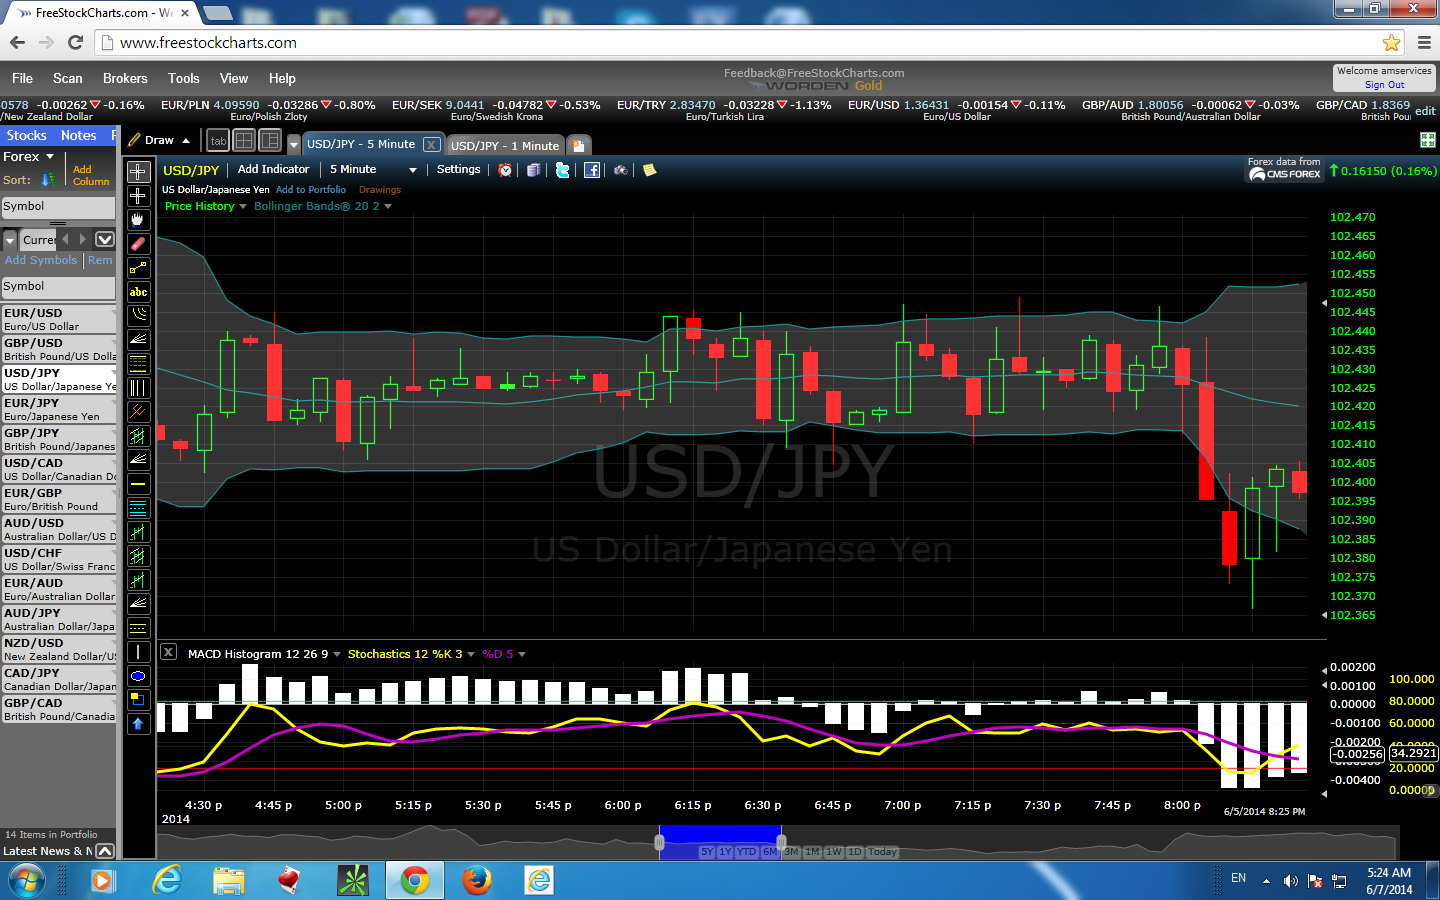Open the yellow sticky note icon
Image resolution: width=1440 pixels, height=900 pixels.
[x=650, y=170]
